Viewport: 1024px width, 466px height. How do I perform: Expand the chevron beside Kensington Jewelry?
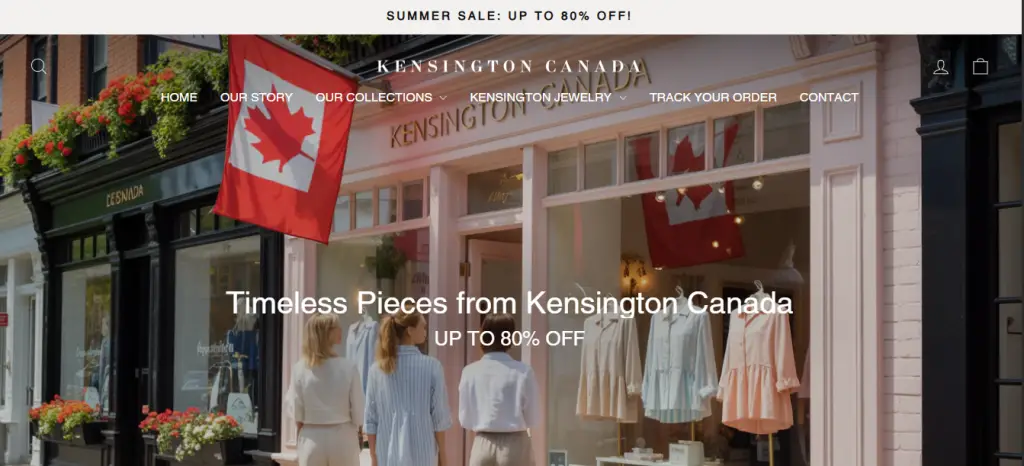tap(622, 98)
